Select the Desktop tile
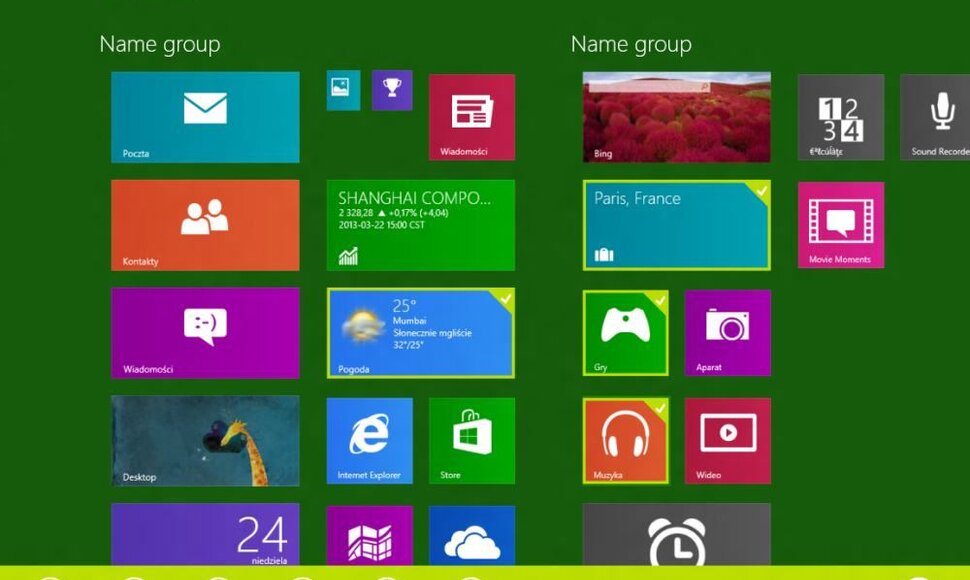 [205, 441]
